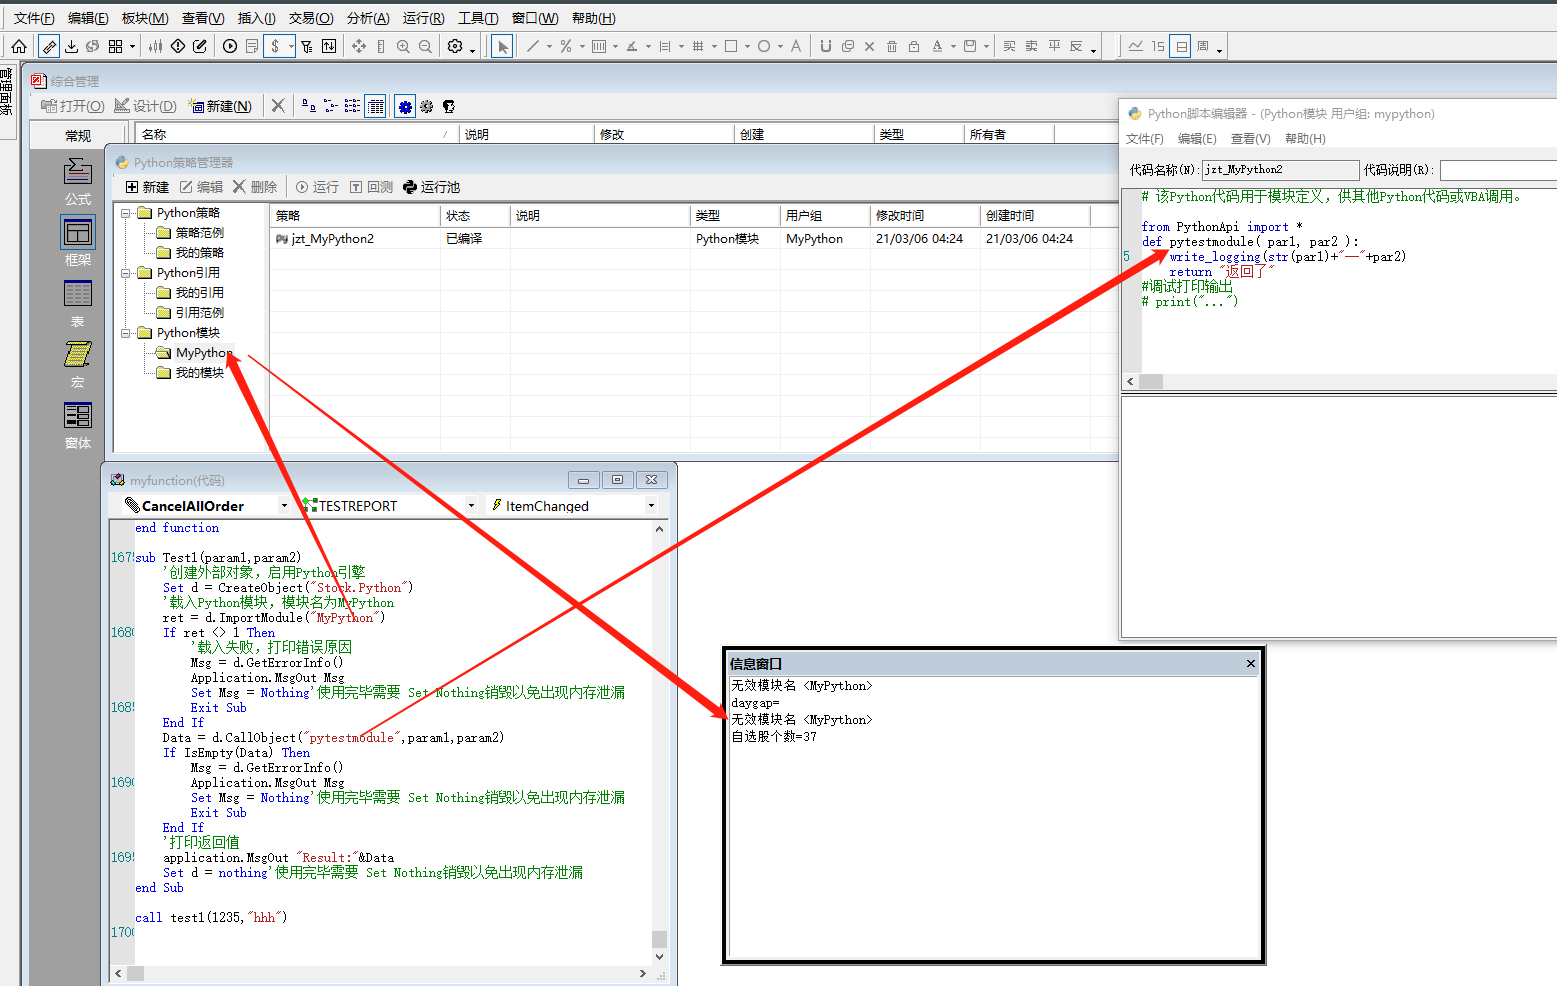
Task: Click the circular play button icon
Action: click(x=230, y=46)
